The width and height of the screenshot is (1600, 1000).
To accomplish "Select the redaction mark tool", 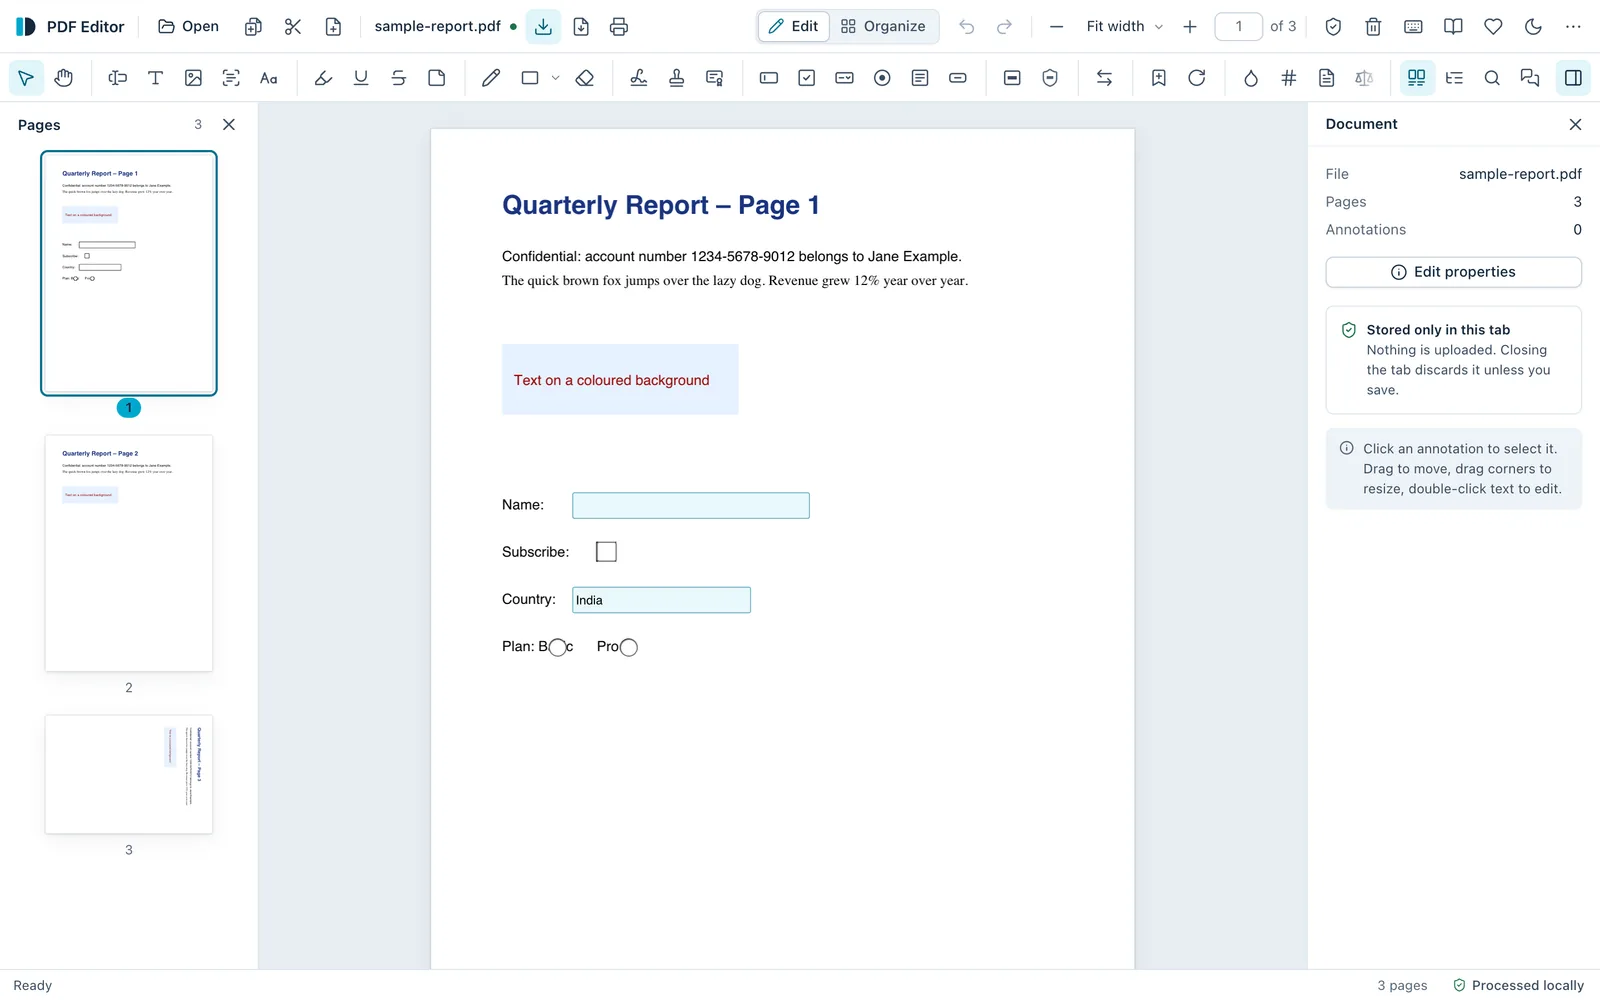I will (1012, 78).
